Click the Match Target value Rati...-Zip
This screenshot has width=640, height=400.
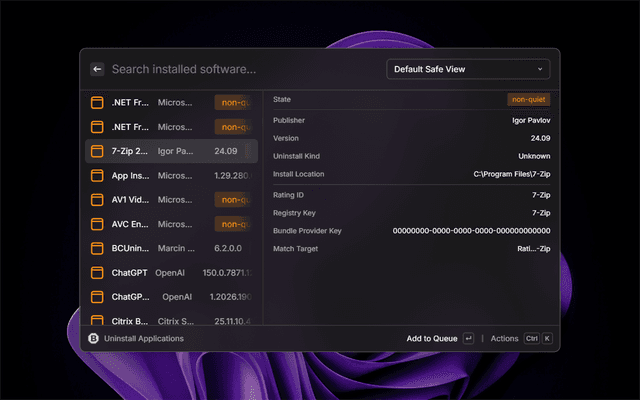[x=533, y=249]
